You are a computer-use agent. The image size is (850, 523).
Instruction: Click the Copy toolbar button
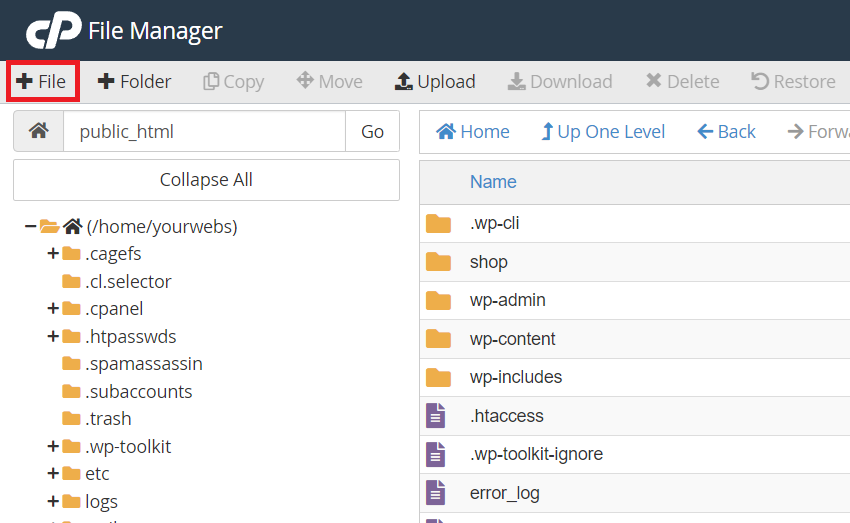pyautogui.click(x=233, y=82)
